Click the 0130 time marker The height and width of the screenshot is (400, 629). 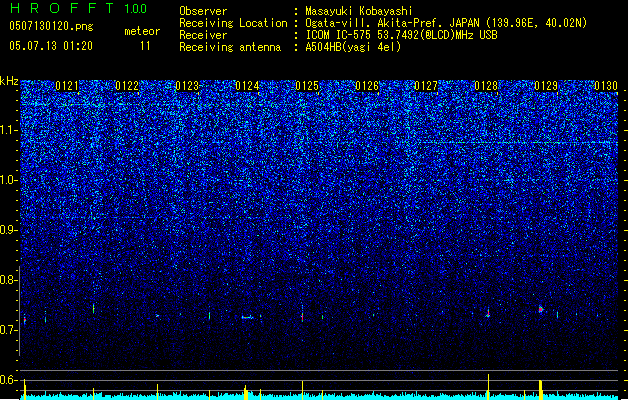pyautogui.click(x=606, y=86)
